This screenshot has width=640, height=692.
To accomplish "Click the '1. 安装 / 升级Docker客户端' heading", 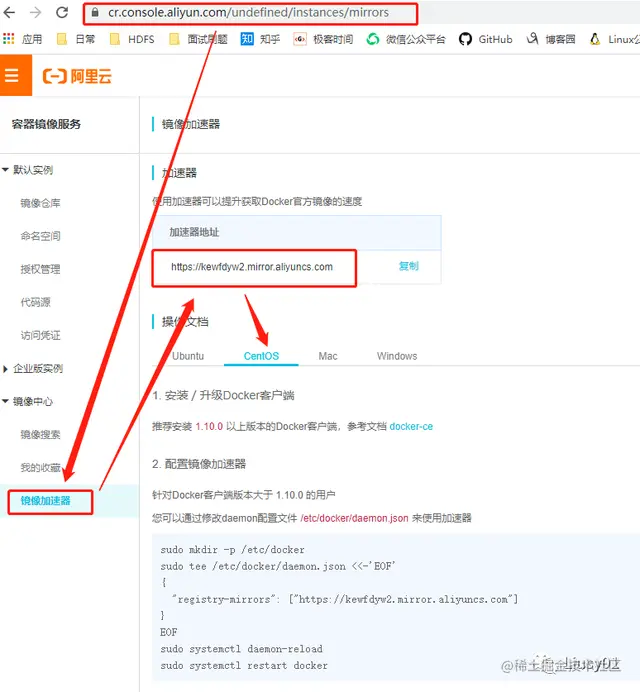I will tap(223, 395).
